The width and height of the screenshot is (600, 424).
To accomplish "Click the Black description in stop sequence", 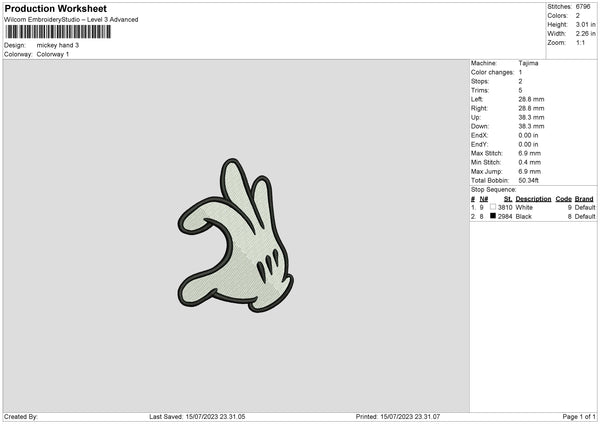I will (523, 217).
